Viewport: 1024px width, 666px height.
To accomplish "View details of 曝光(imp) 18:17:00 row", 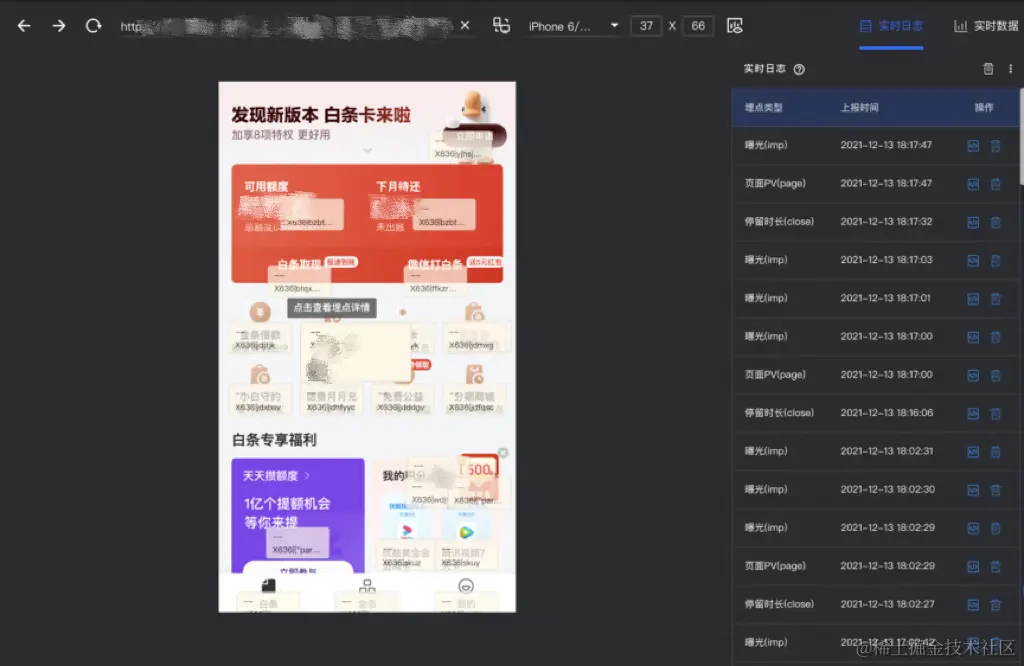I will pyautogui.click(x=973, y=337).
